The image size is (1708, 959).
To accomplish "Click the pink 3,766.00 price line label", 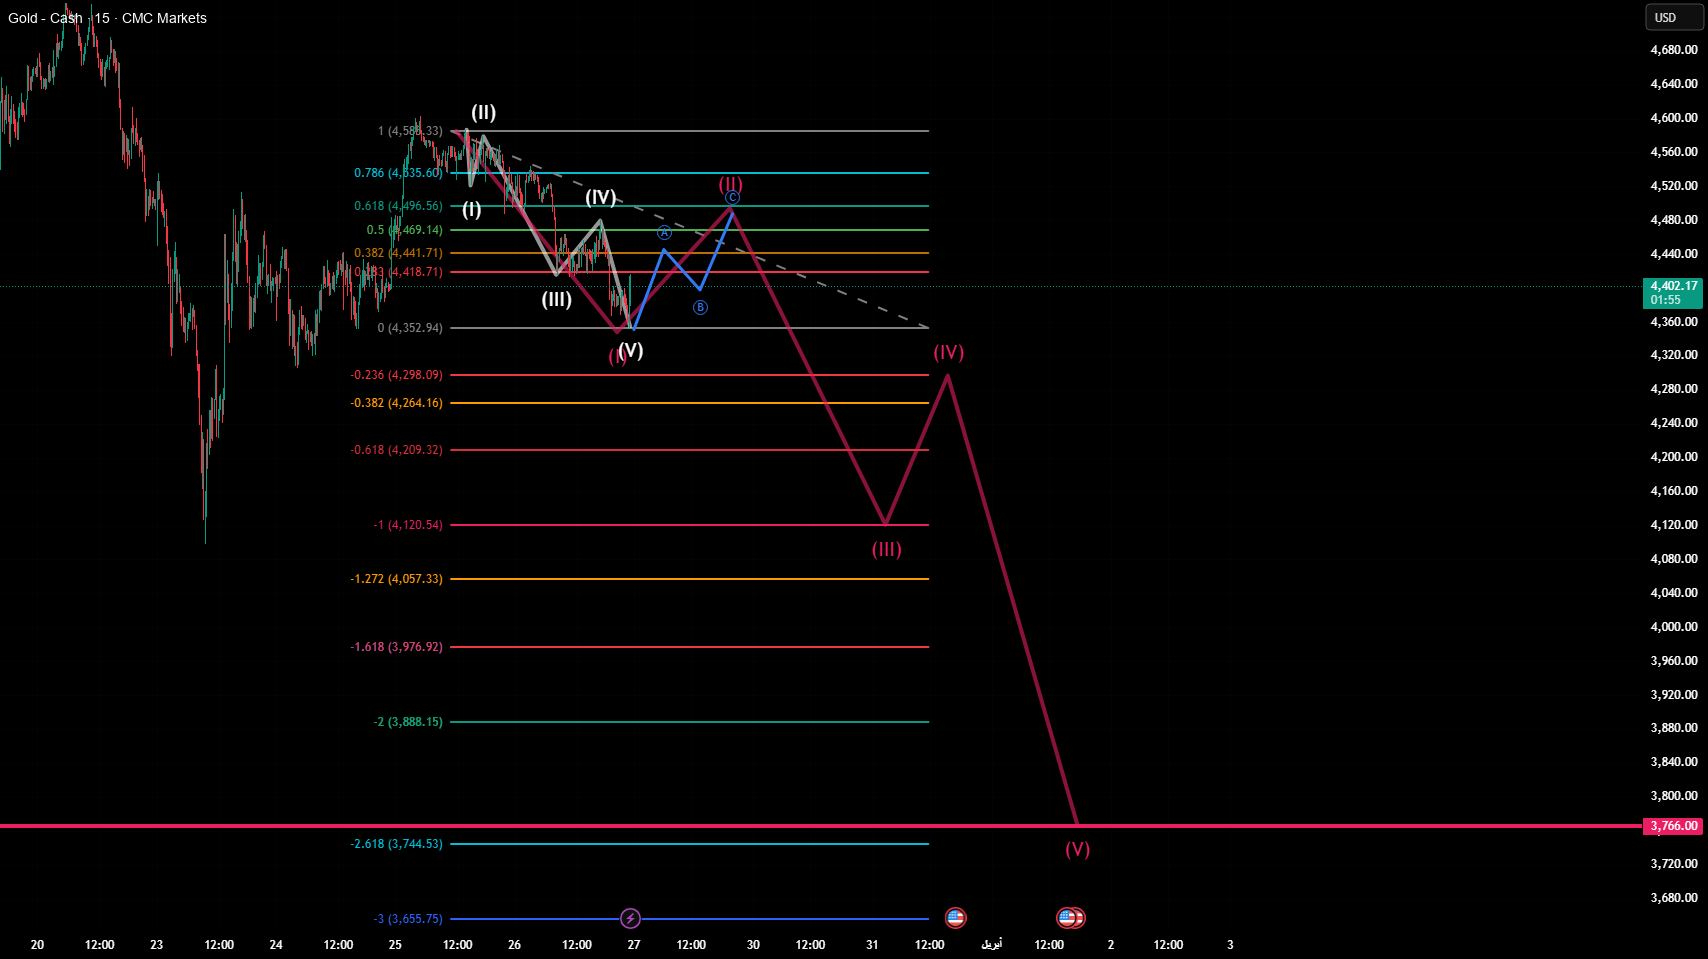I will [x=1673, y=826].
